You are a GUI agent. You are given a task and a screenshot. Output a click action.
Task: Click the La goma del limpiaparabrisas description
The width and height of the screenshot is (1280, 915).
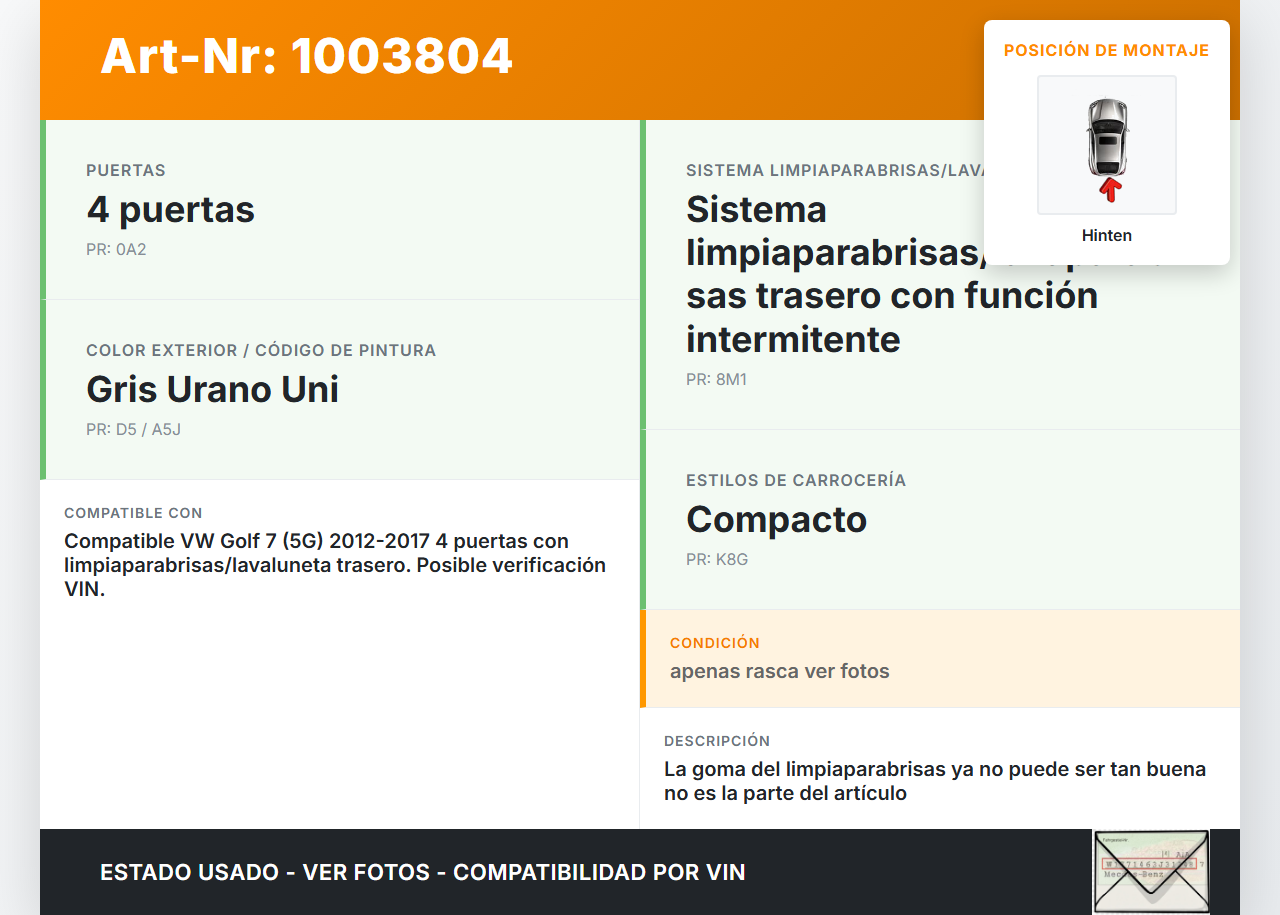[x=935, y=781]
